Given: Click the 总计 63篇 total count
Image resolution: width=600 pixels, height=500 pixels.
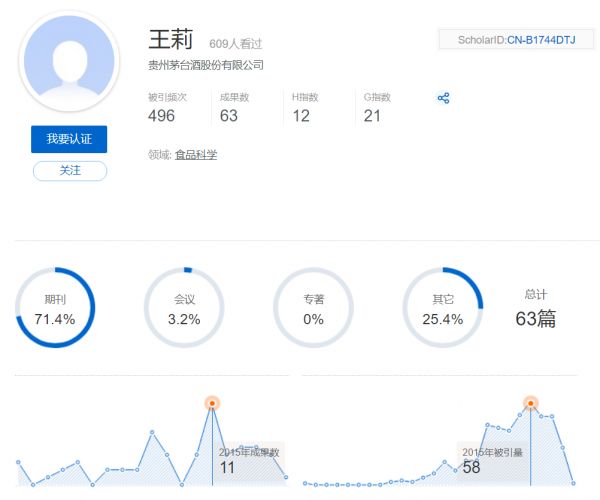Looking at the screenshot, I should pyautogui.click(x=535, y=310).
